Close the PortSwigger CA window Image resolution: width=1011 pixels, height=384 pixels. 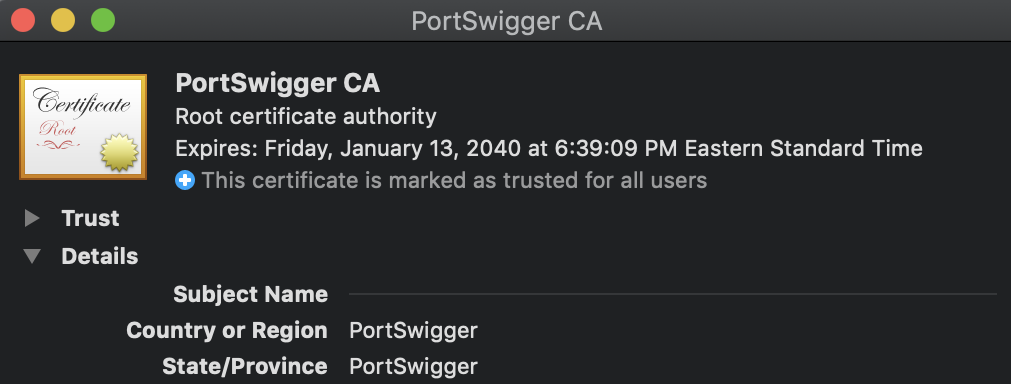click(x=23, y=20)
